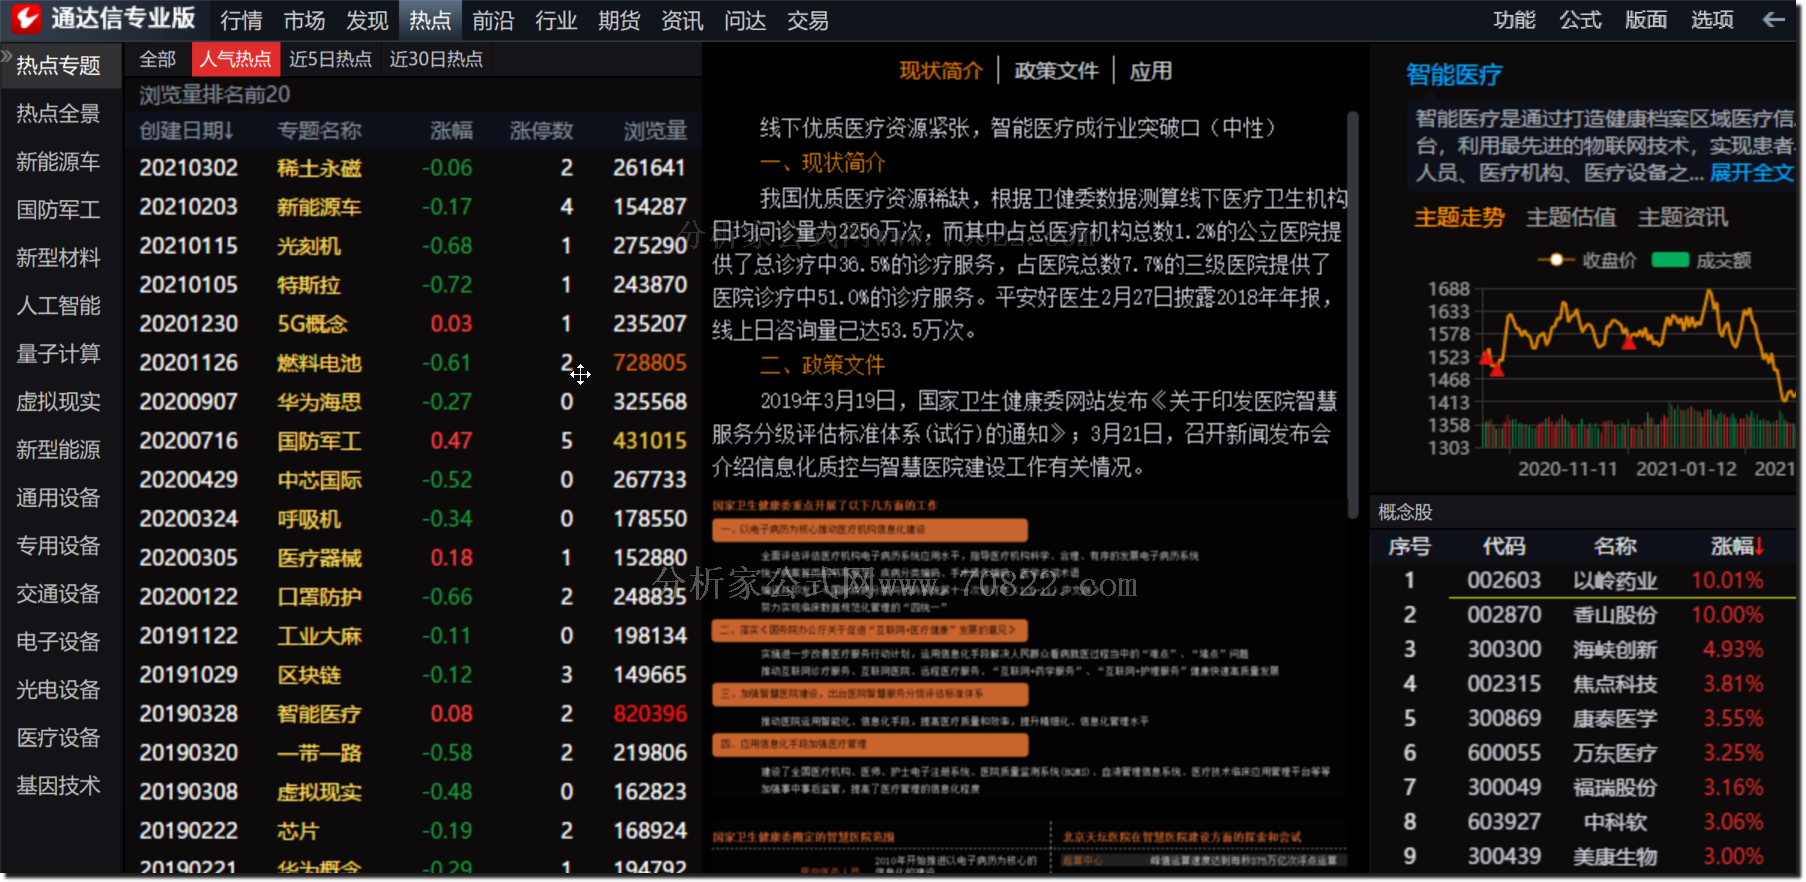This screenshot has width=1806, height=882.
Task: Select the 主题资讯 tab
Action: coord(1683,217)
